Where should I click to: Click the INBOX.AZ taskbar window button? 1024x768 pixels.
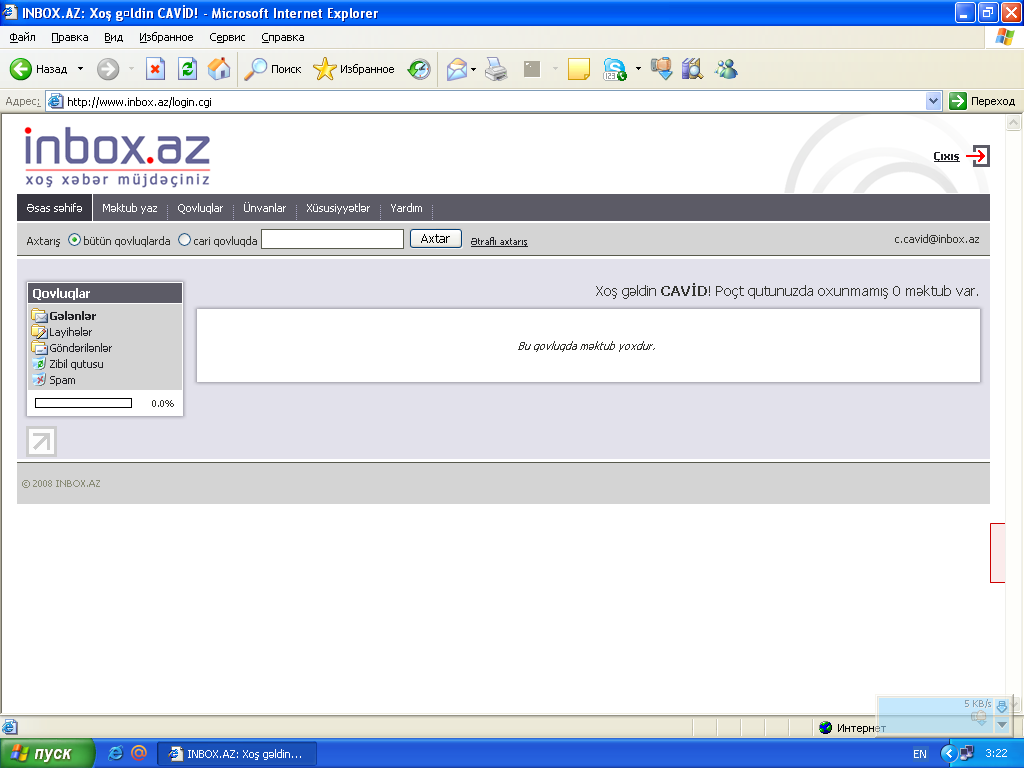pos(238,754)
